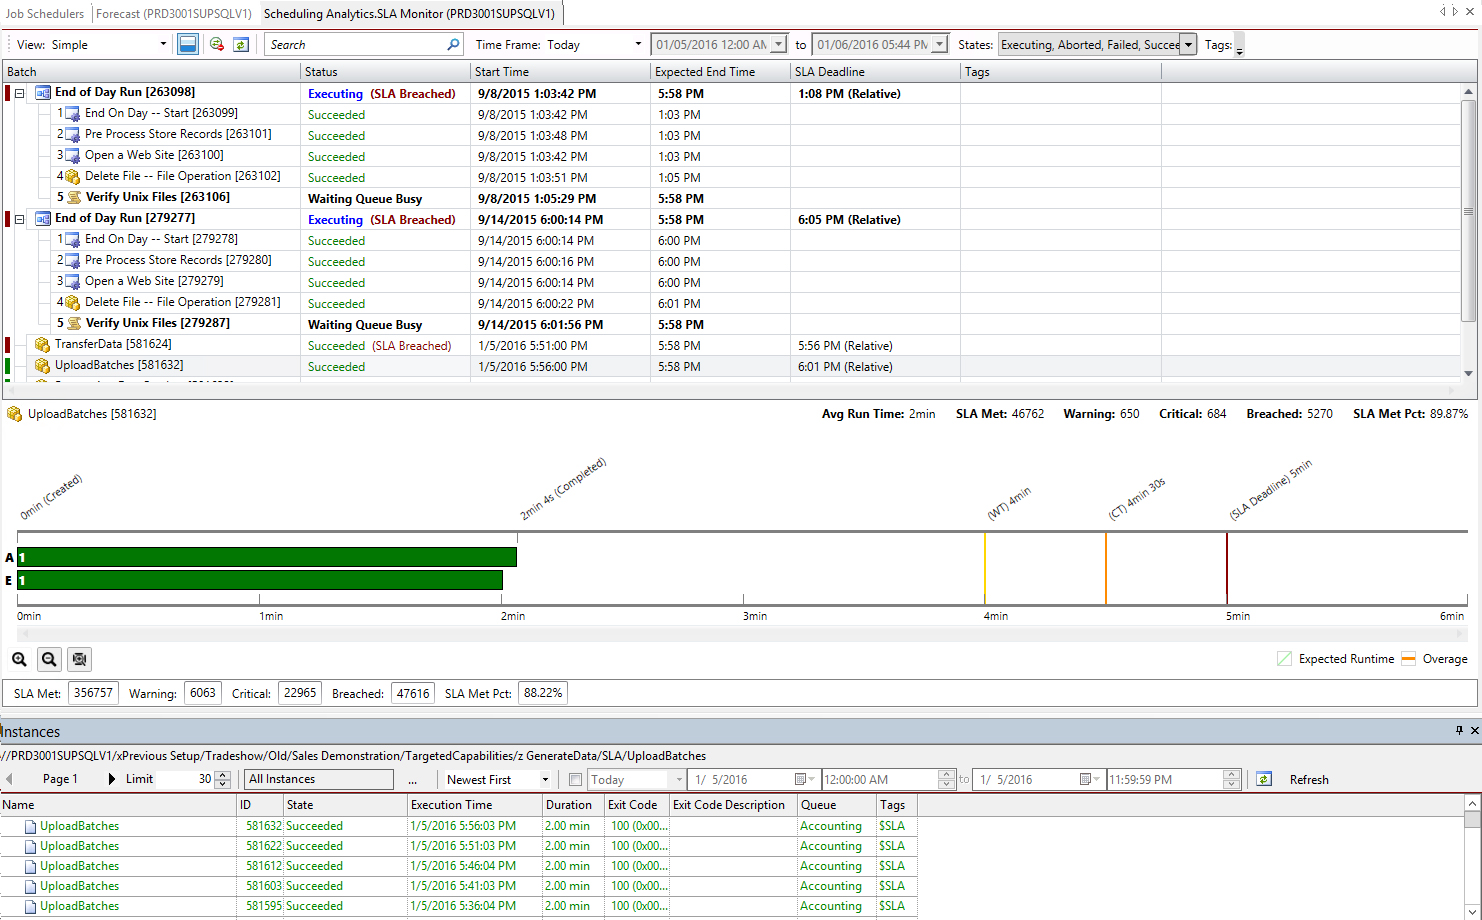Zoom in on the UploadBatches timeline
Viewport: 1482px width, 920px height.
coord(20,659)
